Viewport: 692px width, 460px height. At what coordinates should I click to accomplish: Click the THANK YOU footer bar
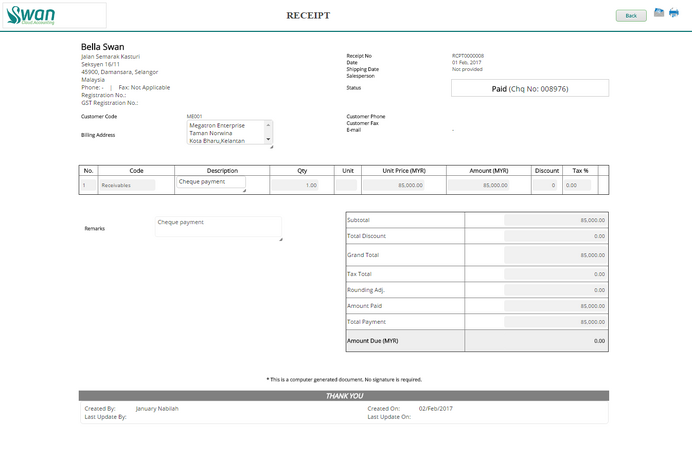coord(344,396)
